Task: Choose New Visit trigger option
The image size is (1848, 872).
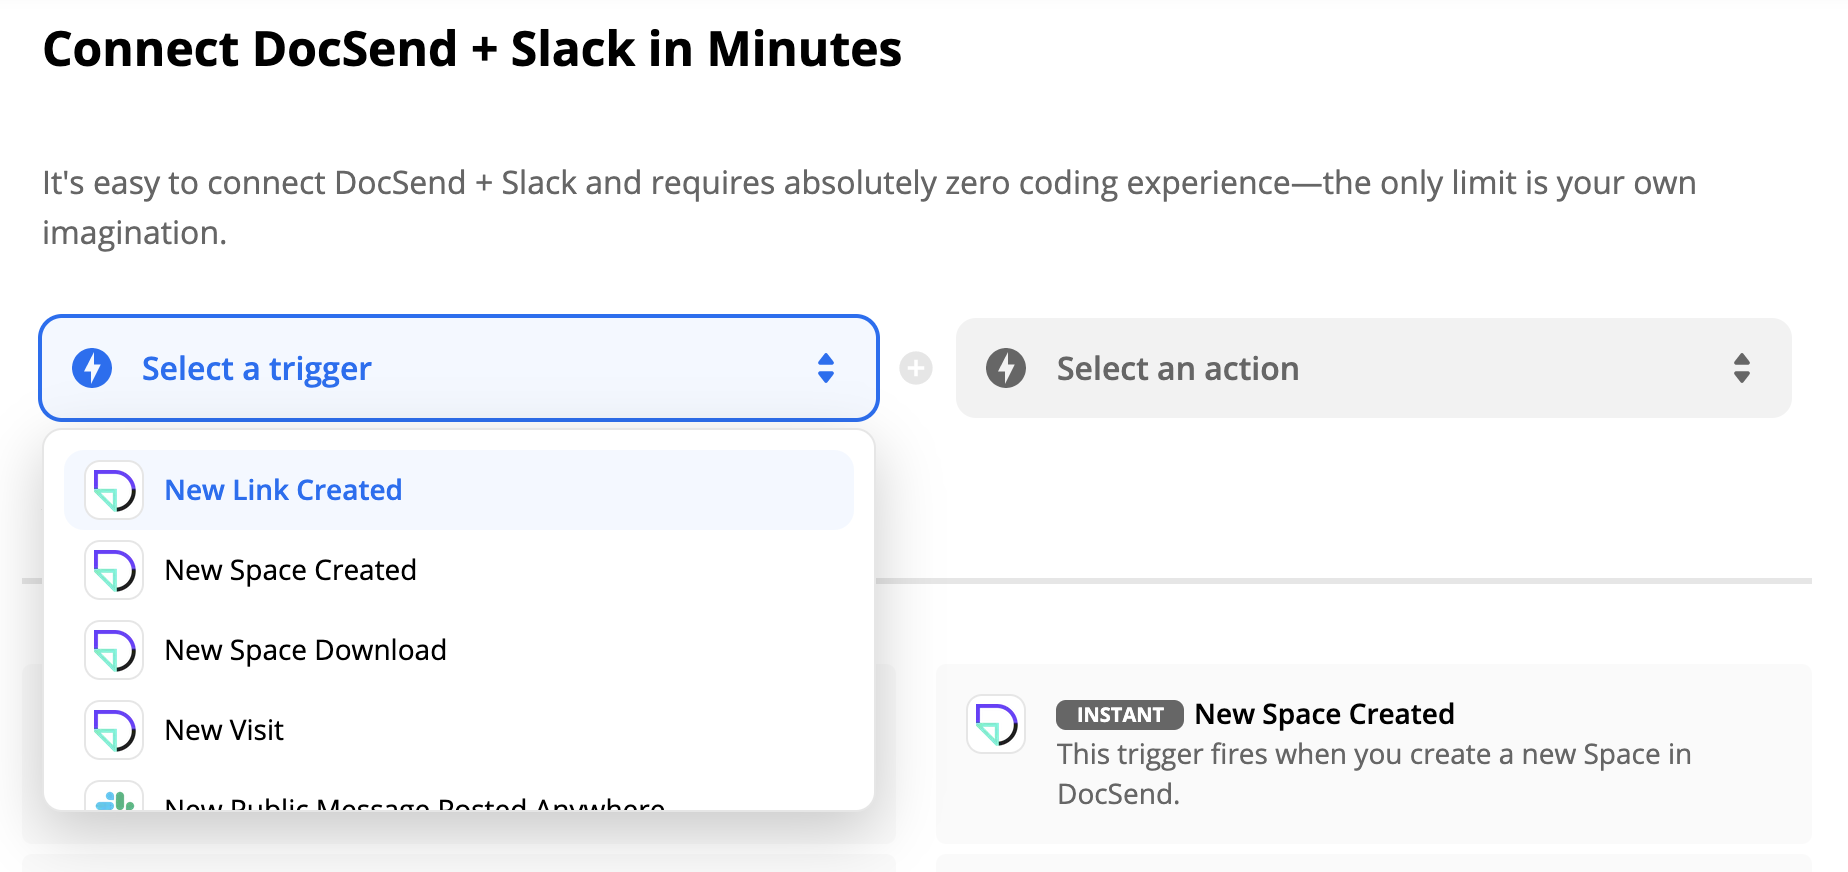Action: tap(459, 730)
